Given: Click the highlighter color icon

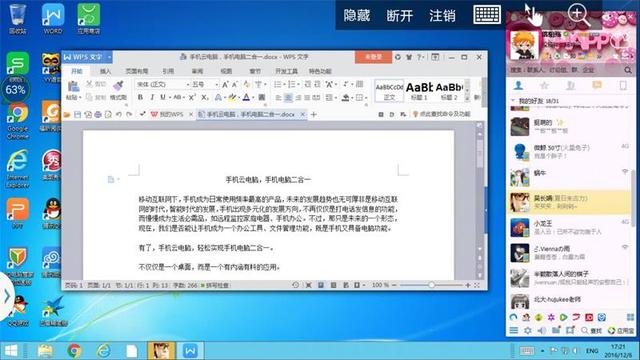Looking at the screenshot, I should click(231, 97).
